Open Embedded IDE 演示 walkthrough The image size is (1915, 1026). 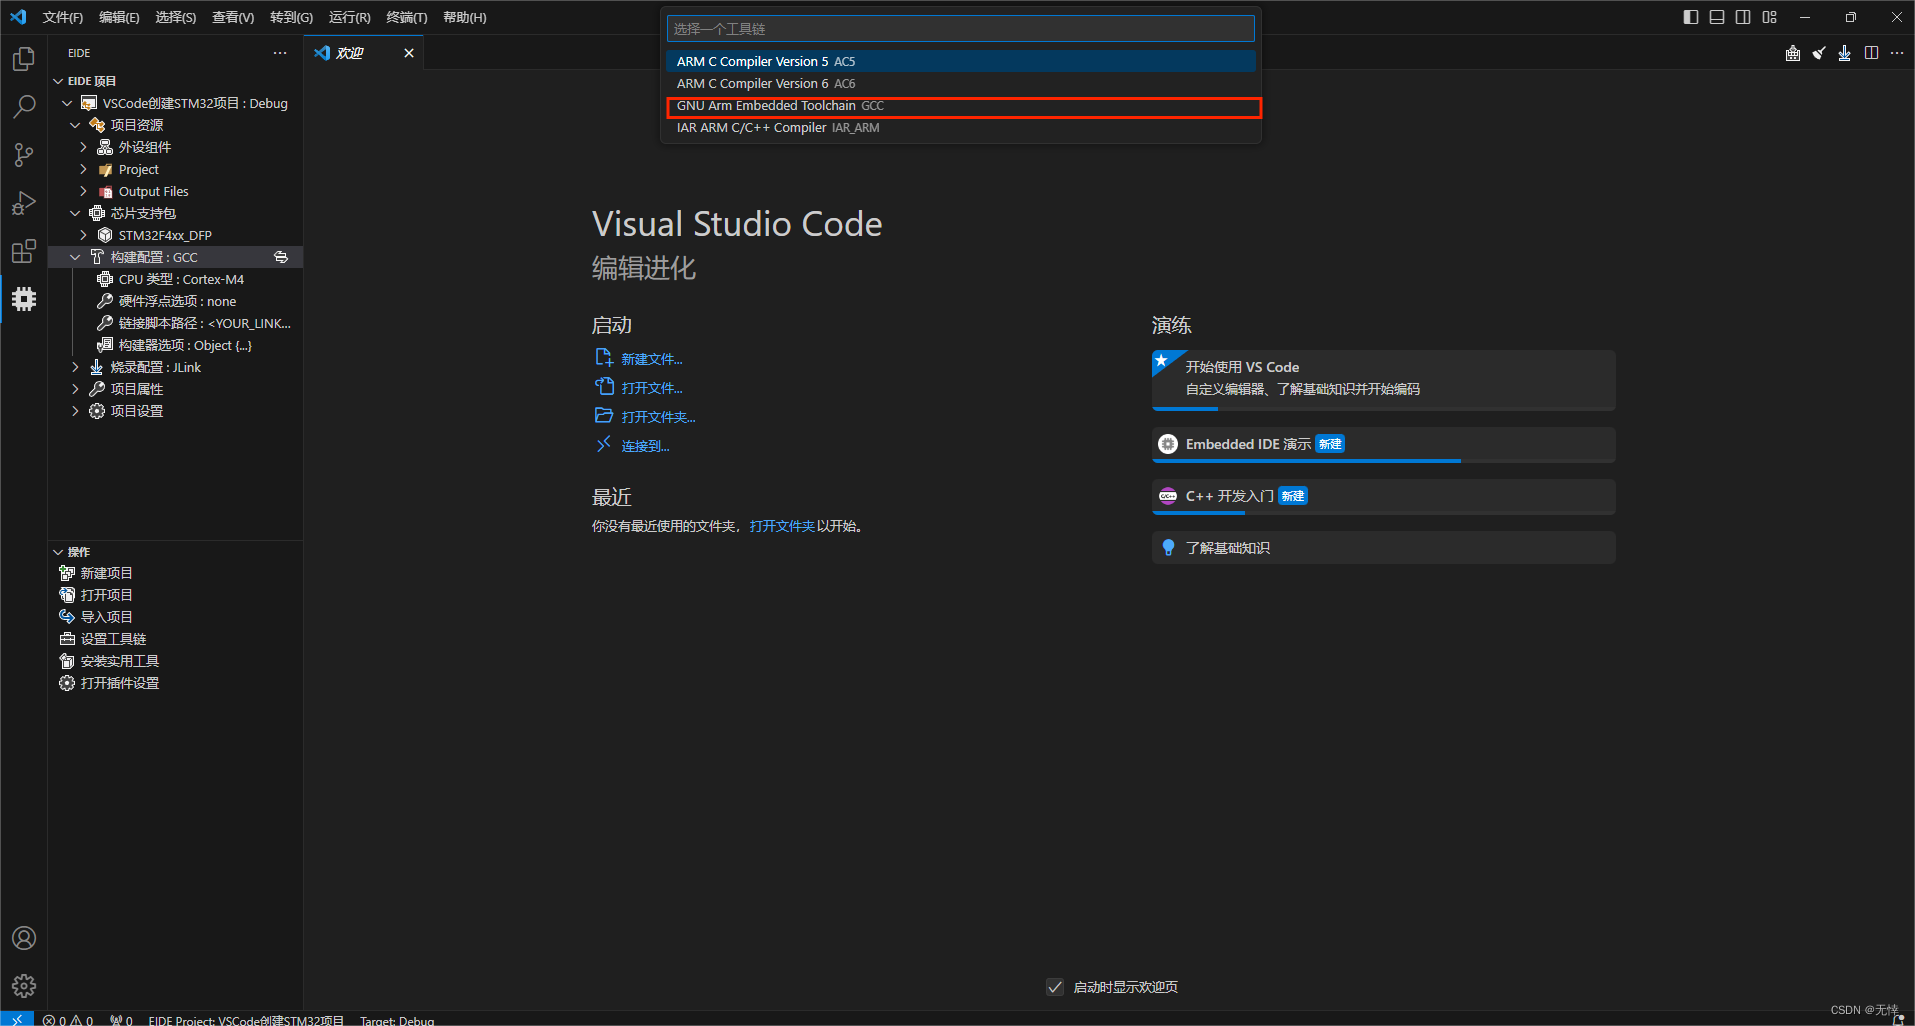(x=1383, y=445)
